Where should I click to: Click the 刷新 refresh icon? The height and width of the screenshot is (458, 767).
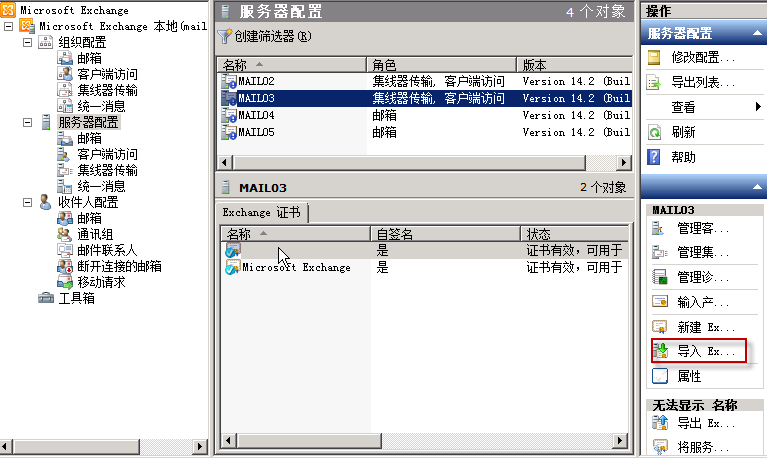(654, 132)
